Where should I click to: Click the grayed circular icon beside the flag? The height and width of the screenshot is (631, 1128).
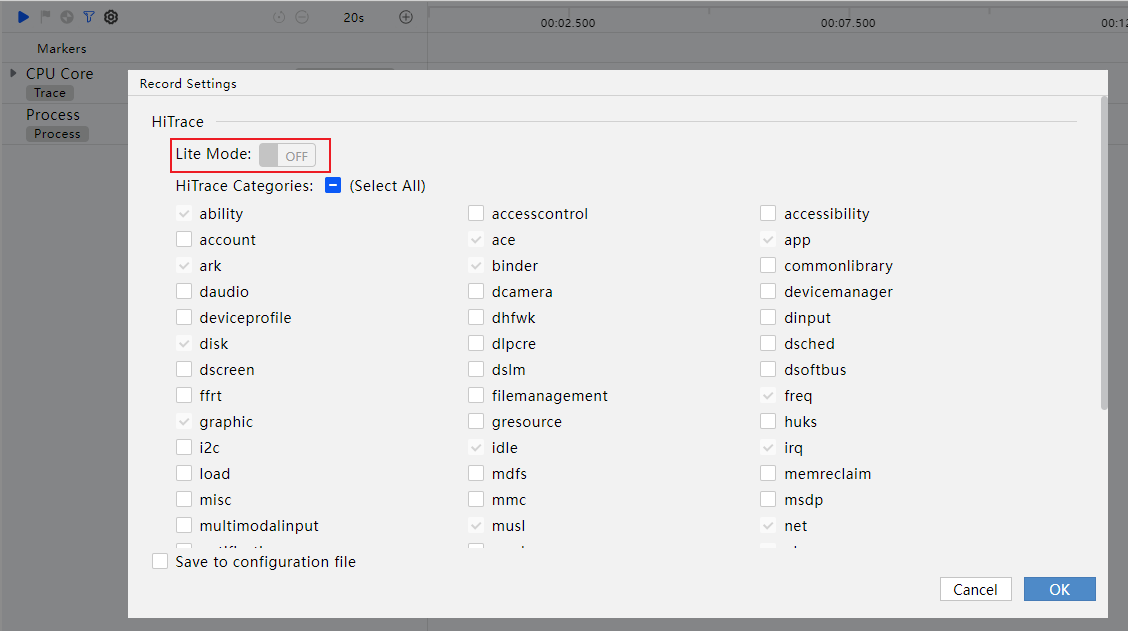coord(67,17)
